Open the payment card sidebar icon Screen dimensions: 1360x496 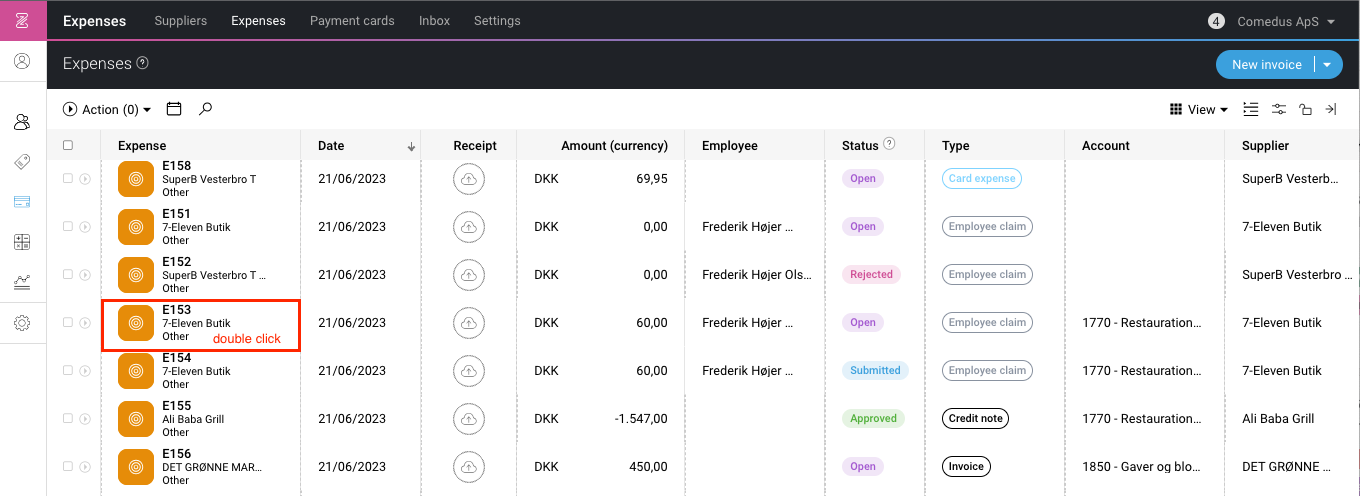(22, 201)
